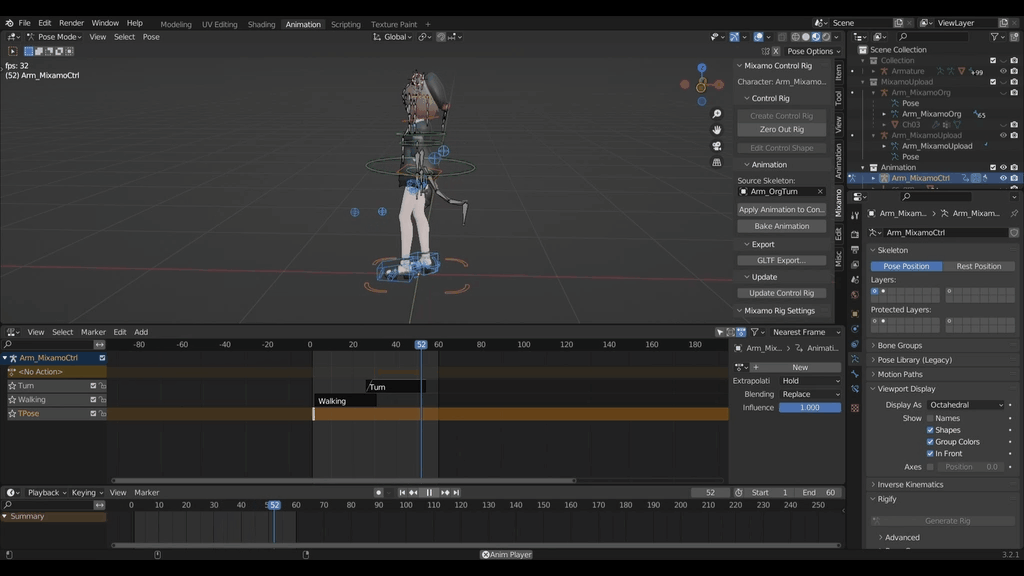This screenshot has width=1024, height=576.
Task: Enable proportional editing in the header
Action: (442, 36)
